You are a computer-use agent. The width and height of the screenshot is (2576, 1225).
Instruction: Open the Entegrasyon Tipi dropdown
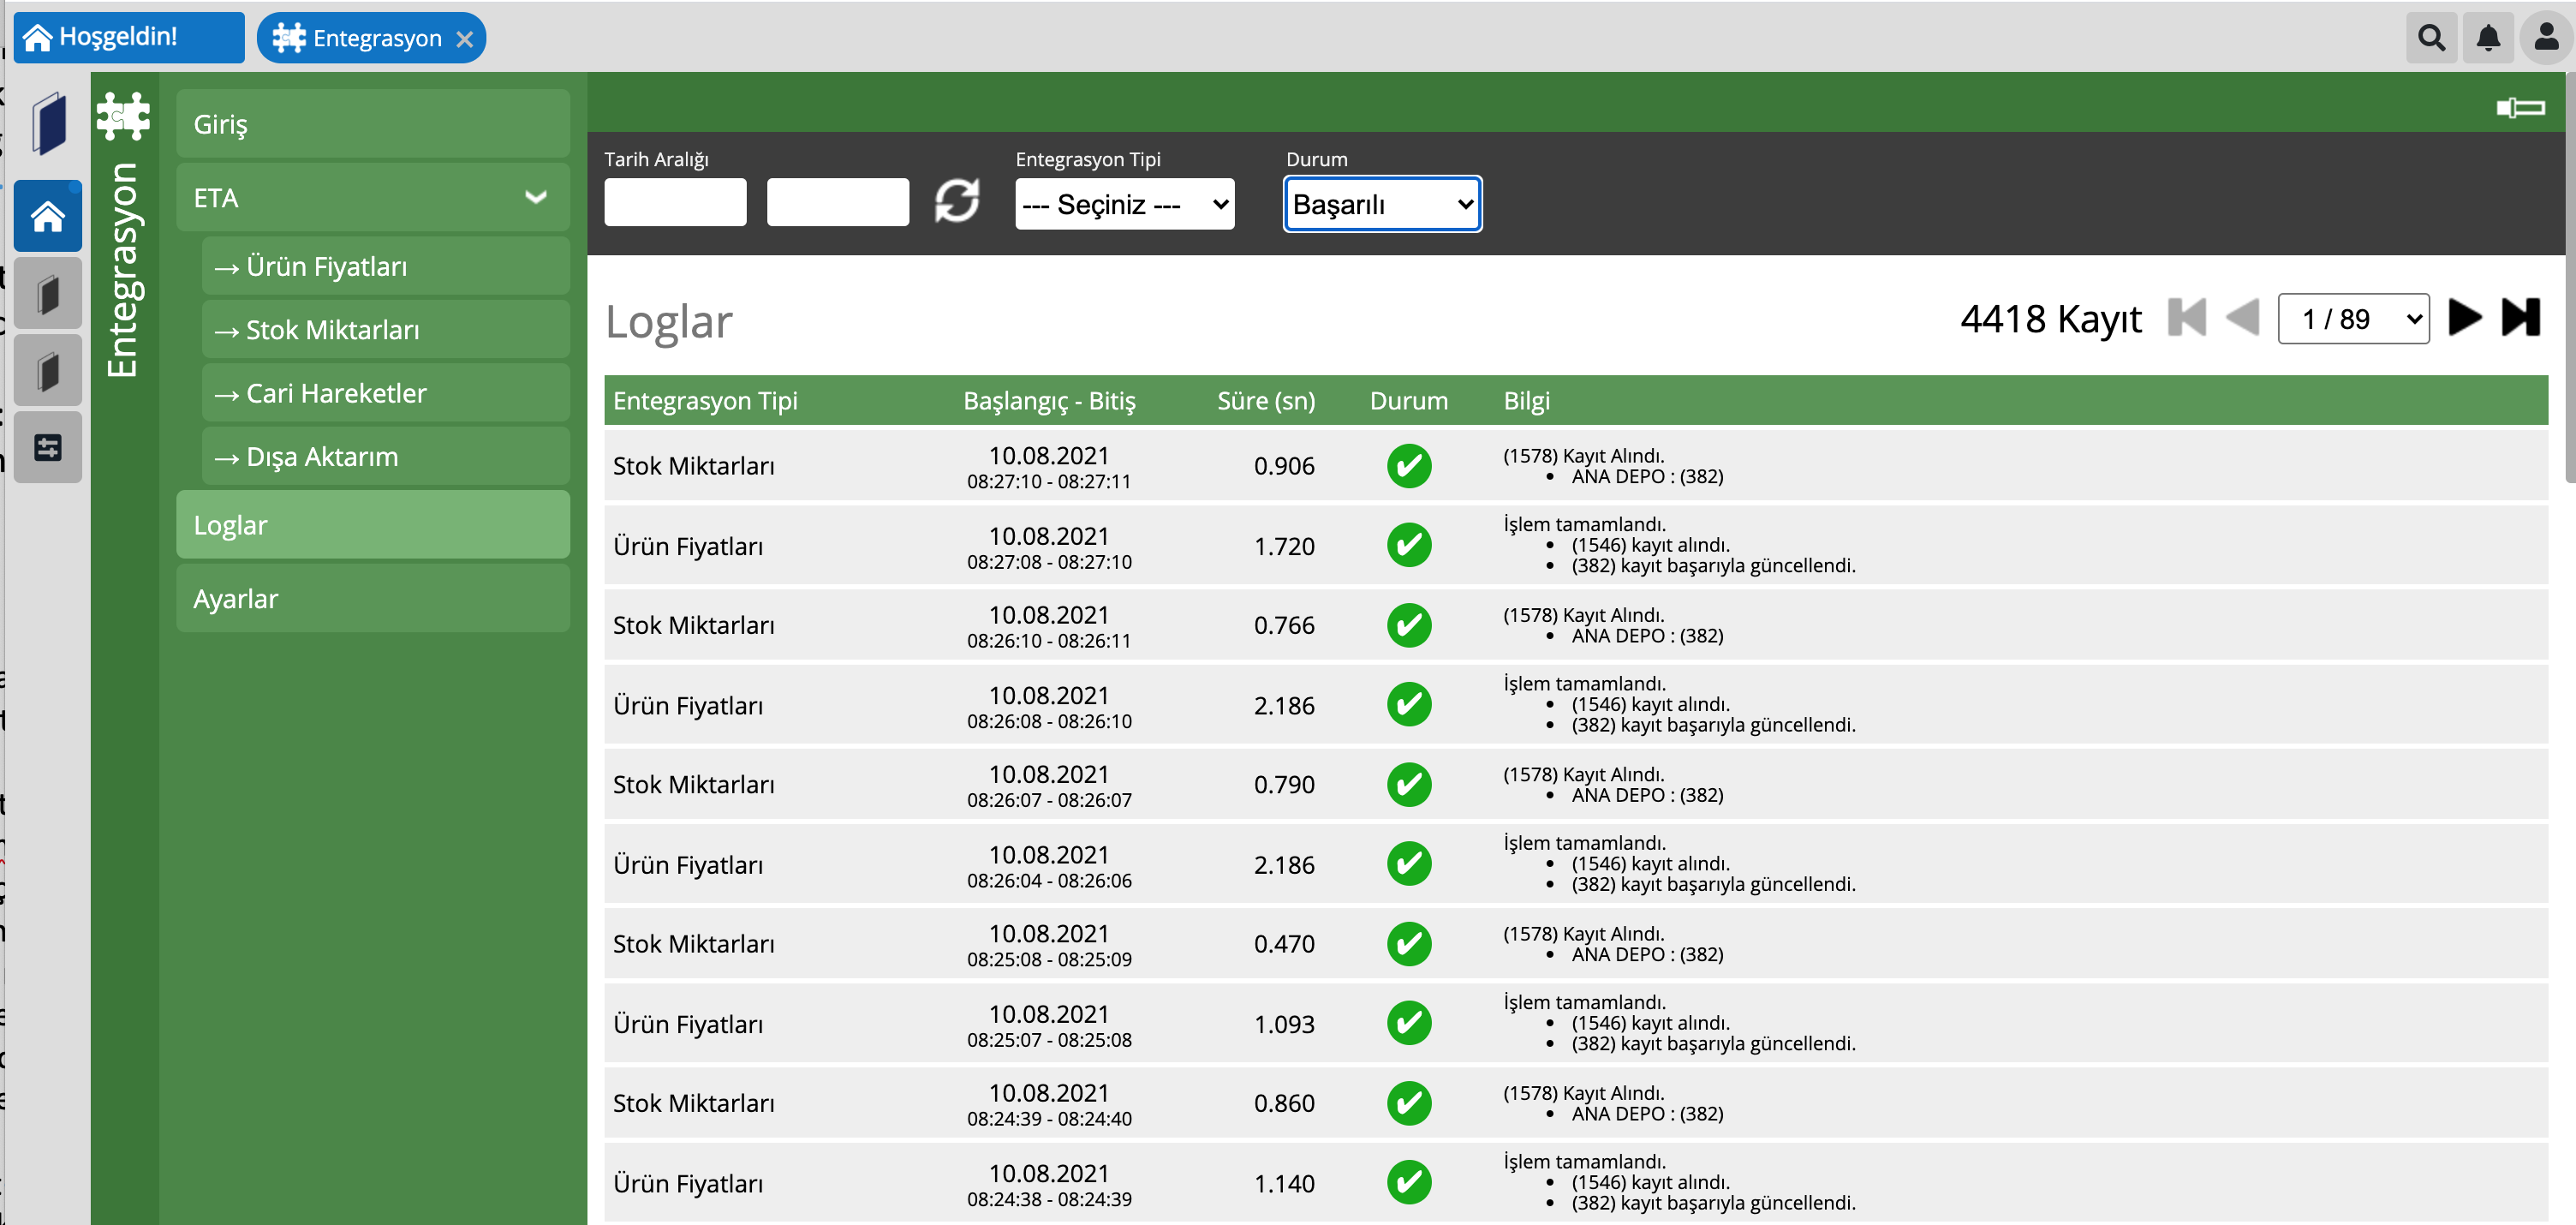[1124, 204]
